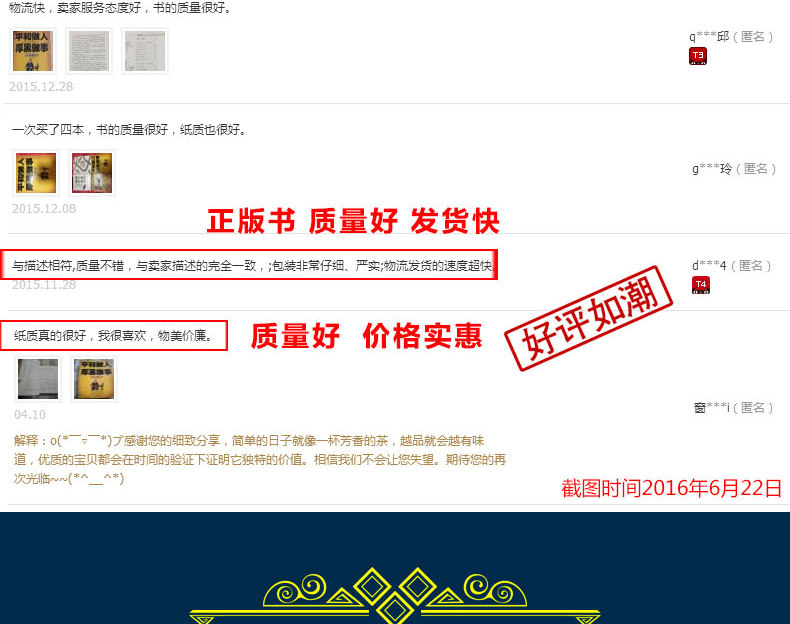This screenshot has height=624, width=790.
Task: Open third page photo in 2015.12.28 review
Action: [145, 51]
